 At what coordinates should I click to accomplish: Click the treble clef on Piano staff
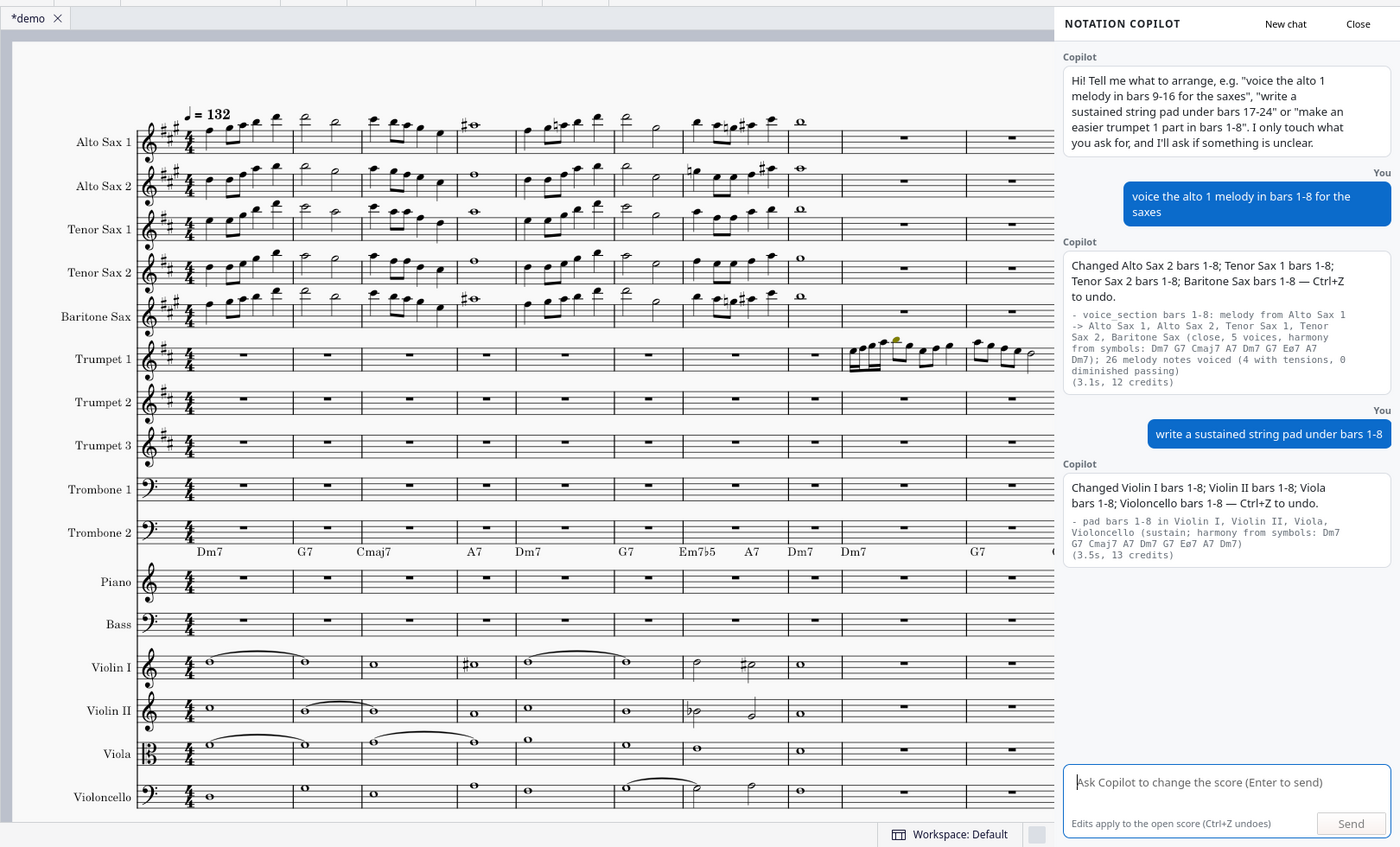coord(151,582)
